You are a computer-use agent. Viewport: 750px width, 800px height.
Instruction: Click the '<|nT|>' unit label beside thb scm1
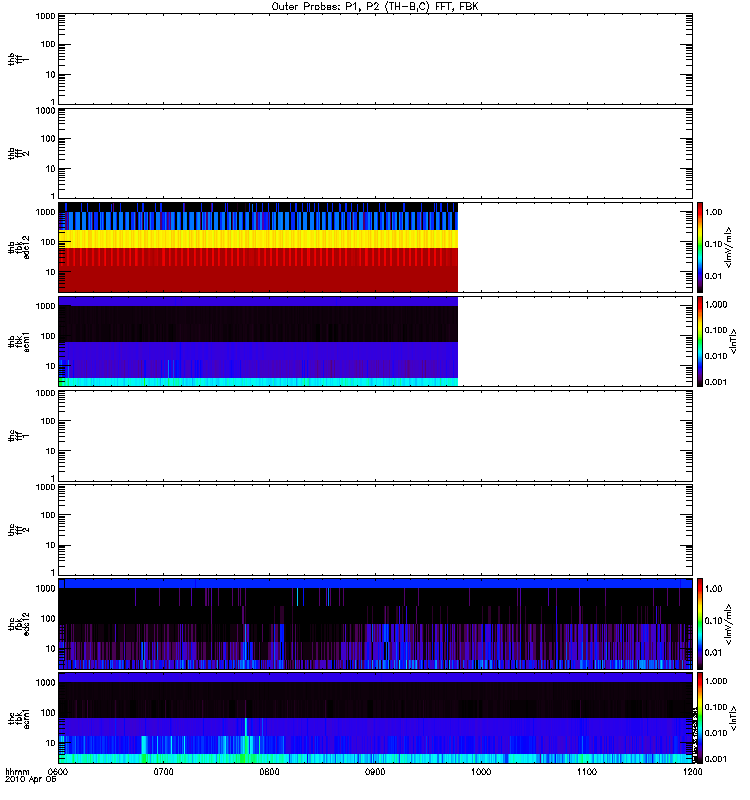pyautogui.click(x=733, y=342)
